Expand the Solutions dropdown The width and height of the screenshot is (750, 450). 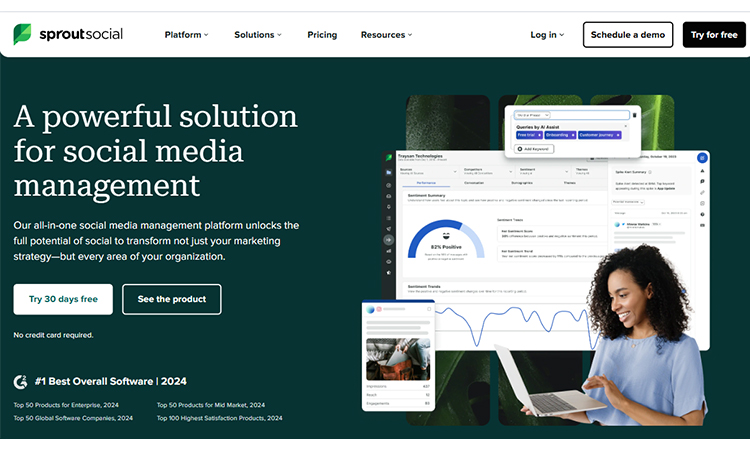tap(258, 35)
